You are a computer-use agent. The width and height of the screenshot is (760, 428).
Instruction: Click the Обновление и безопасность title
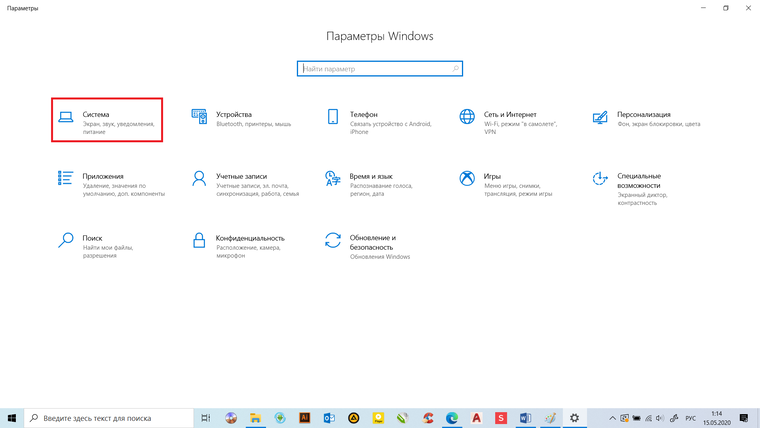373,242
